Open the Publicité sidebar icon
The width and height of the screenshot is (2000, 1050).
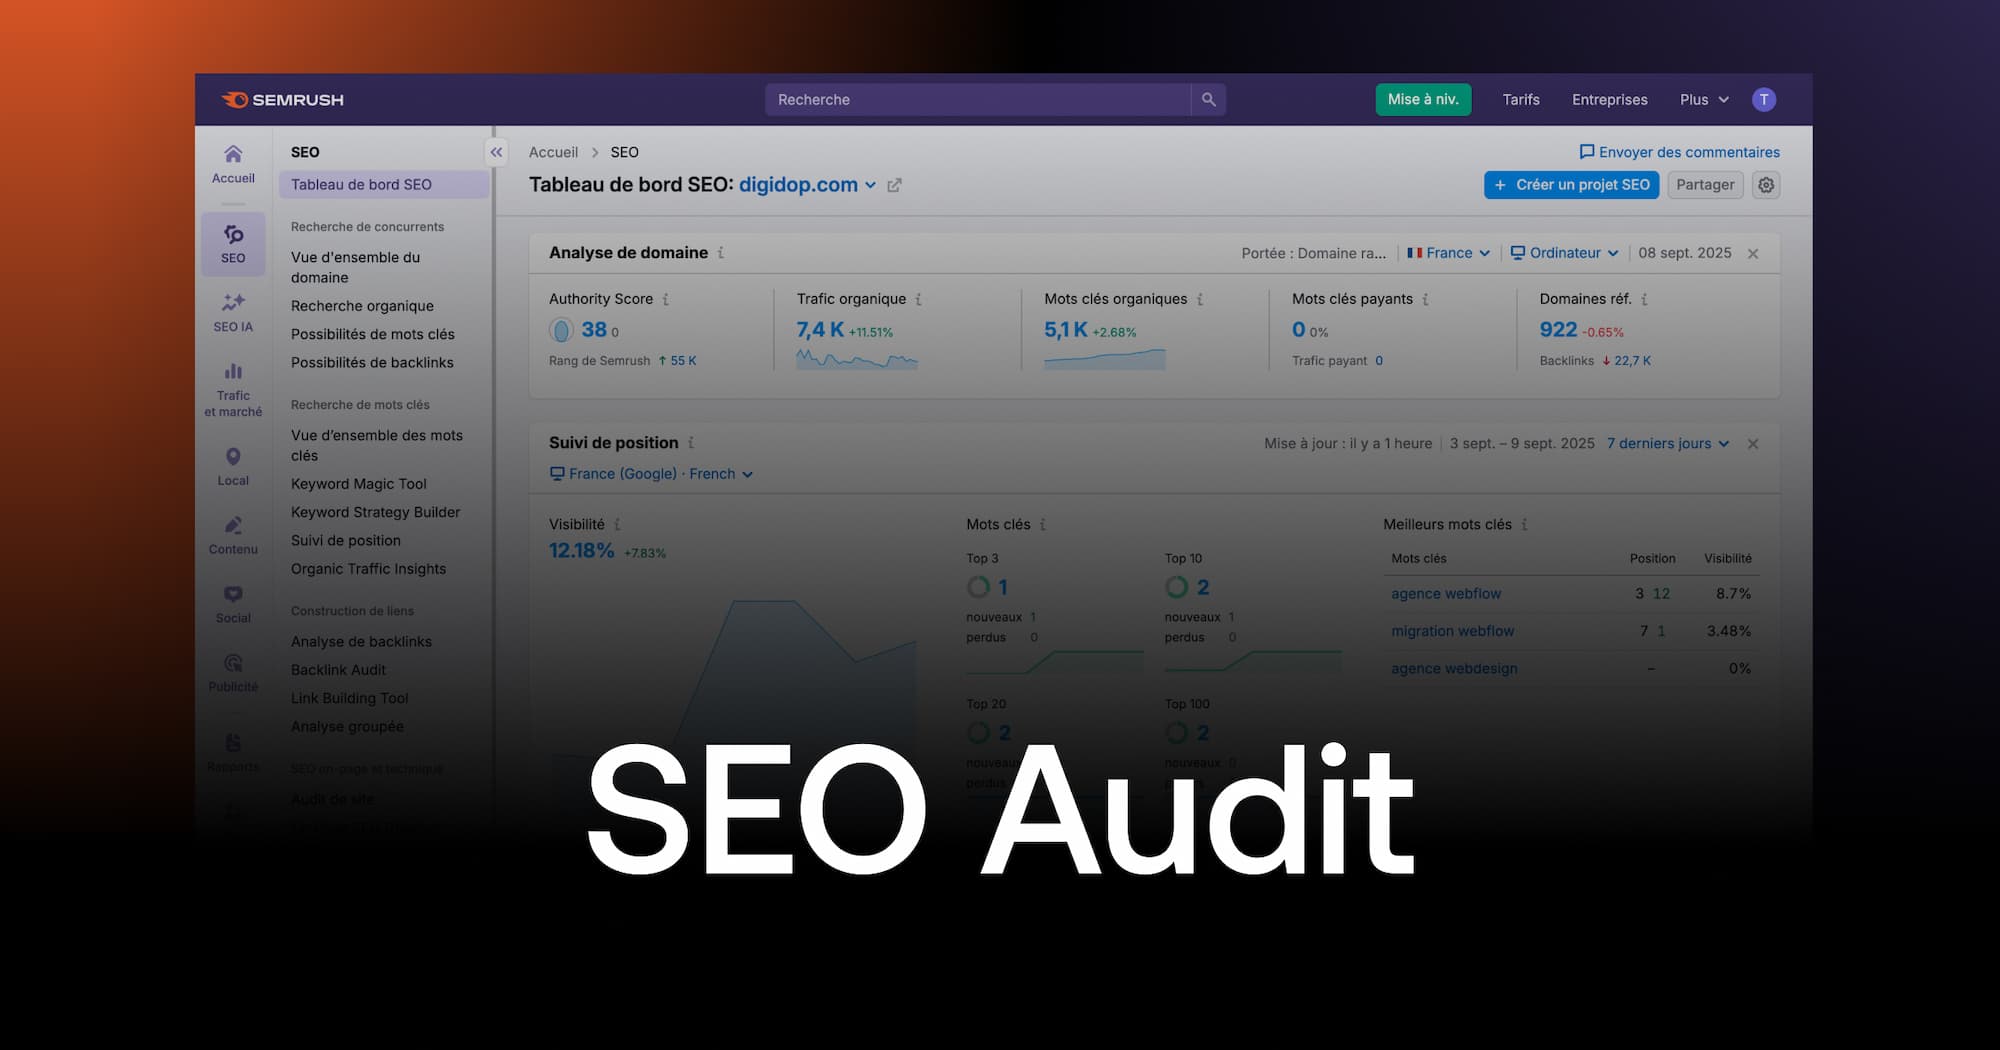pyautogui.click(x=233, y=665)
